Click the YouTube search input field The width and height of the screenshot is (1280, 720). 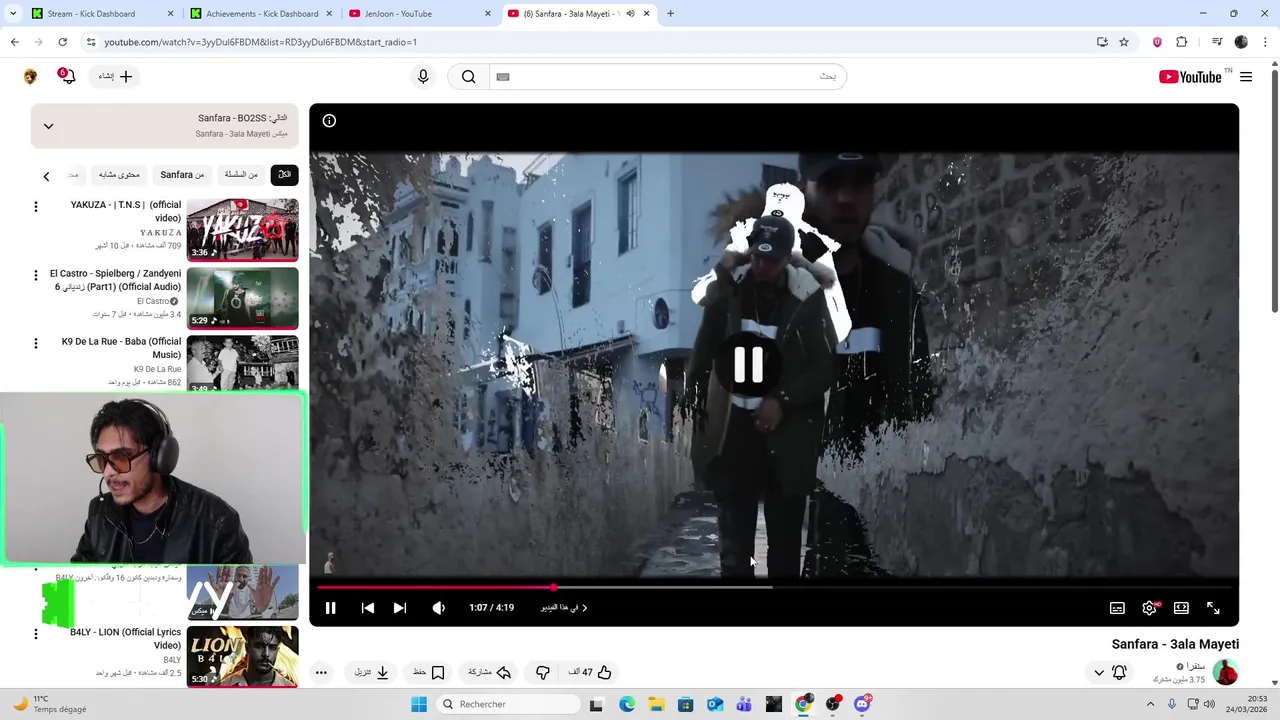point(668,77)
